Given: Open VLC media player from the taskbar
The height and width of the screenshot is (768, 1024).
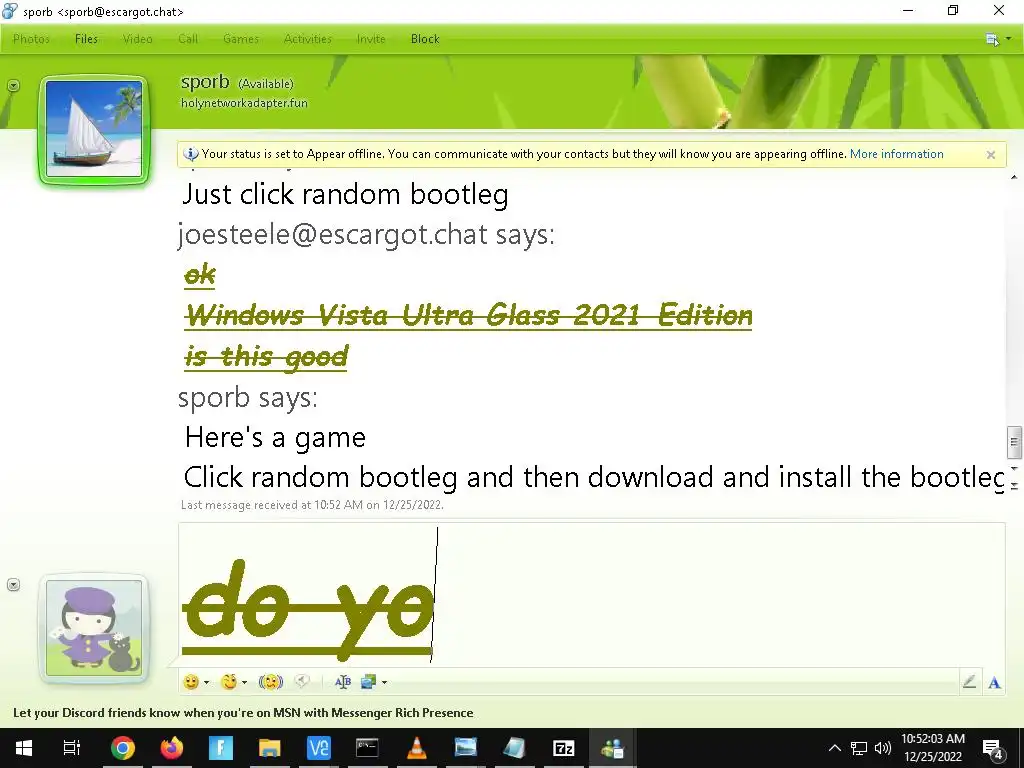Looking at the screenshot, I should [x=417, y=748].
